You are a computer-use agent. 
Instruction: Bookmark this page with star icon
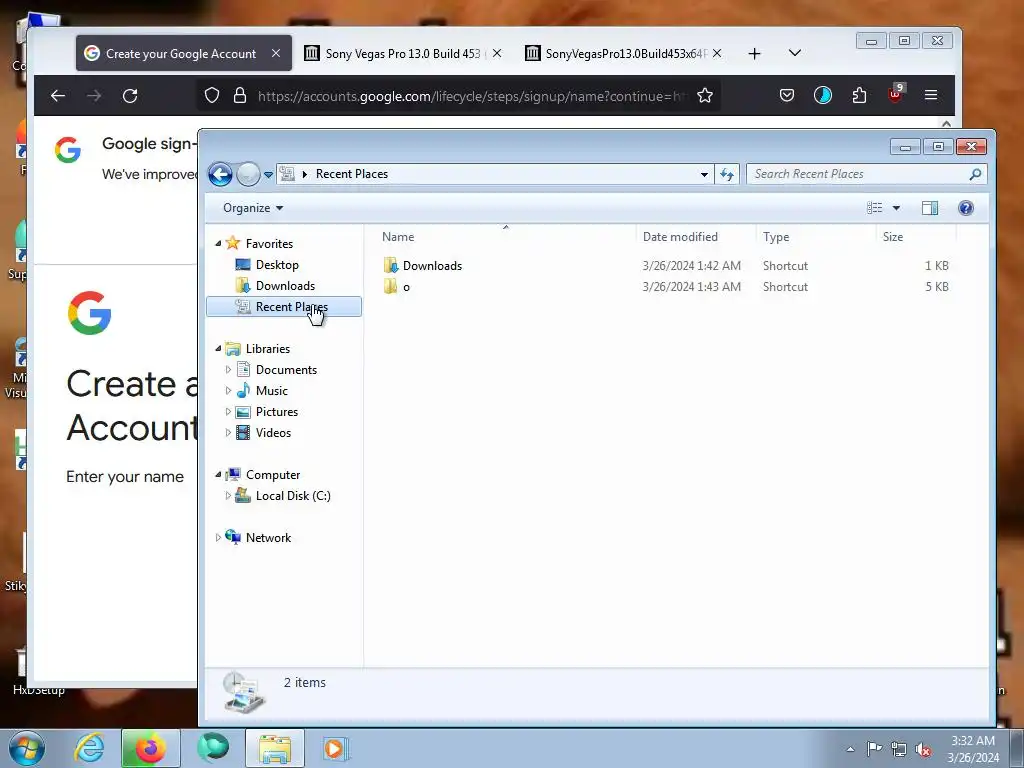[705, 96]
